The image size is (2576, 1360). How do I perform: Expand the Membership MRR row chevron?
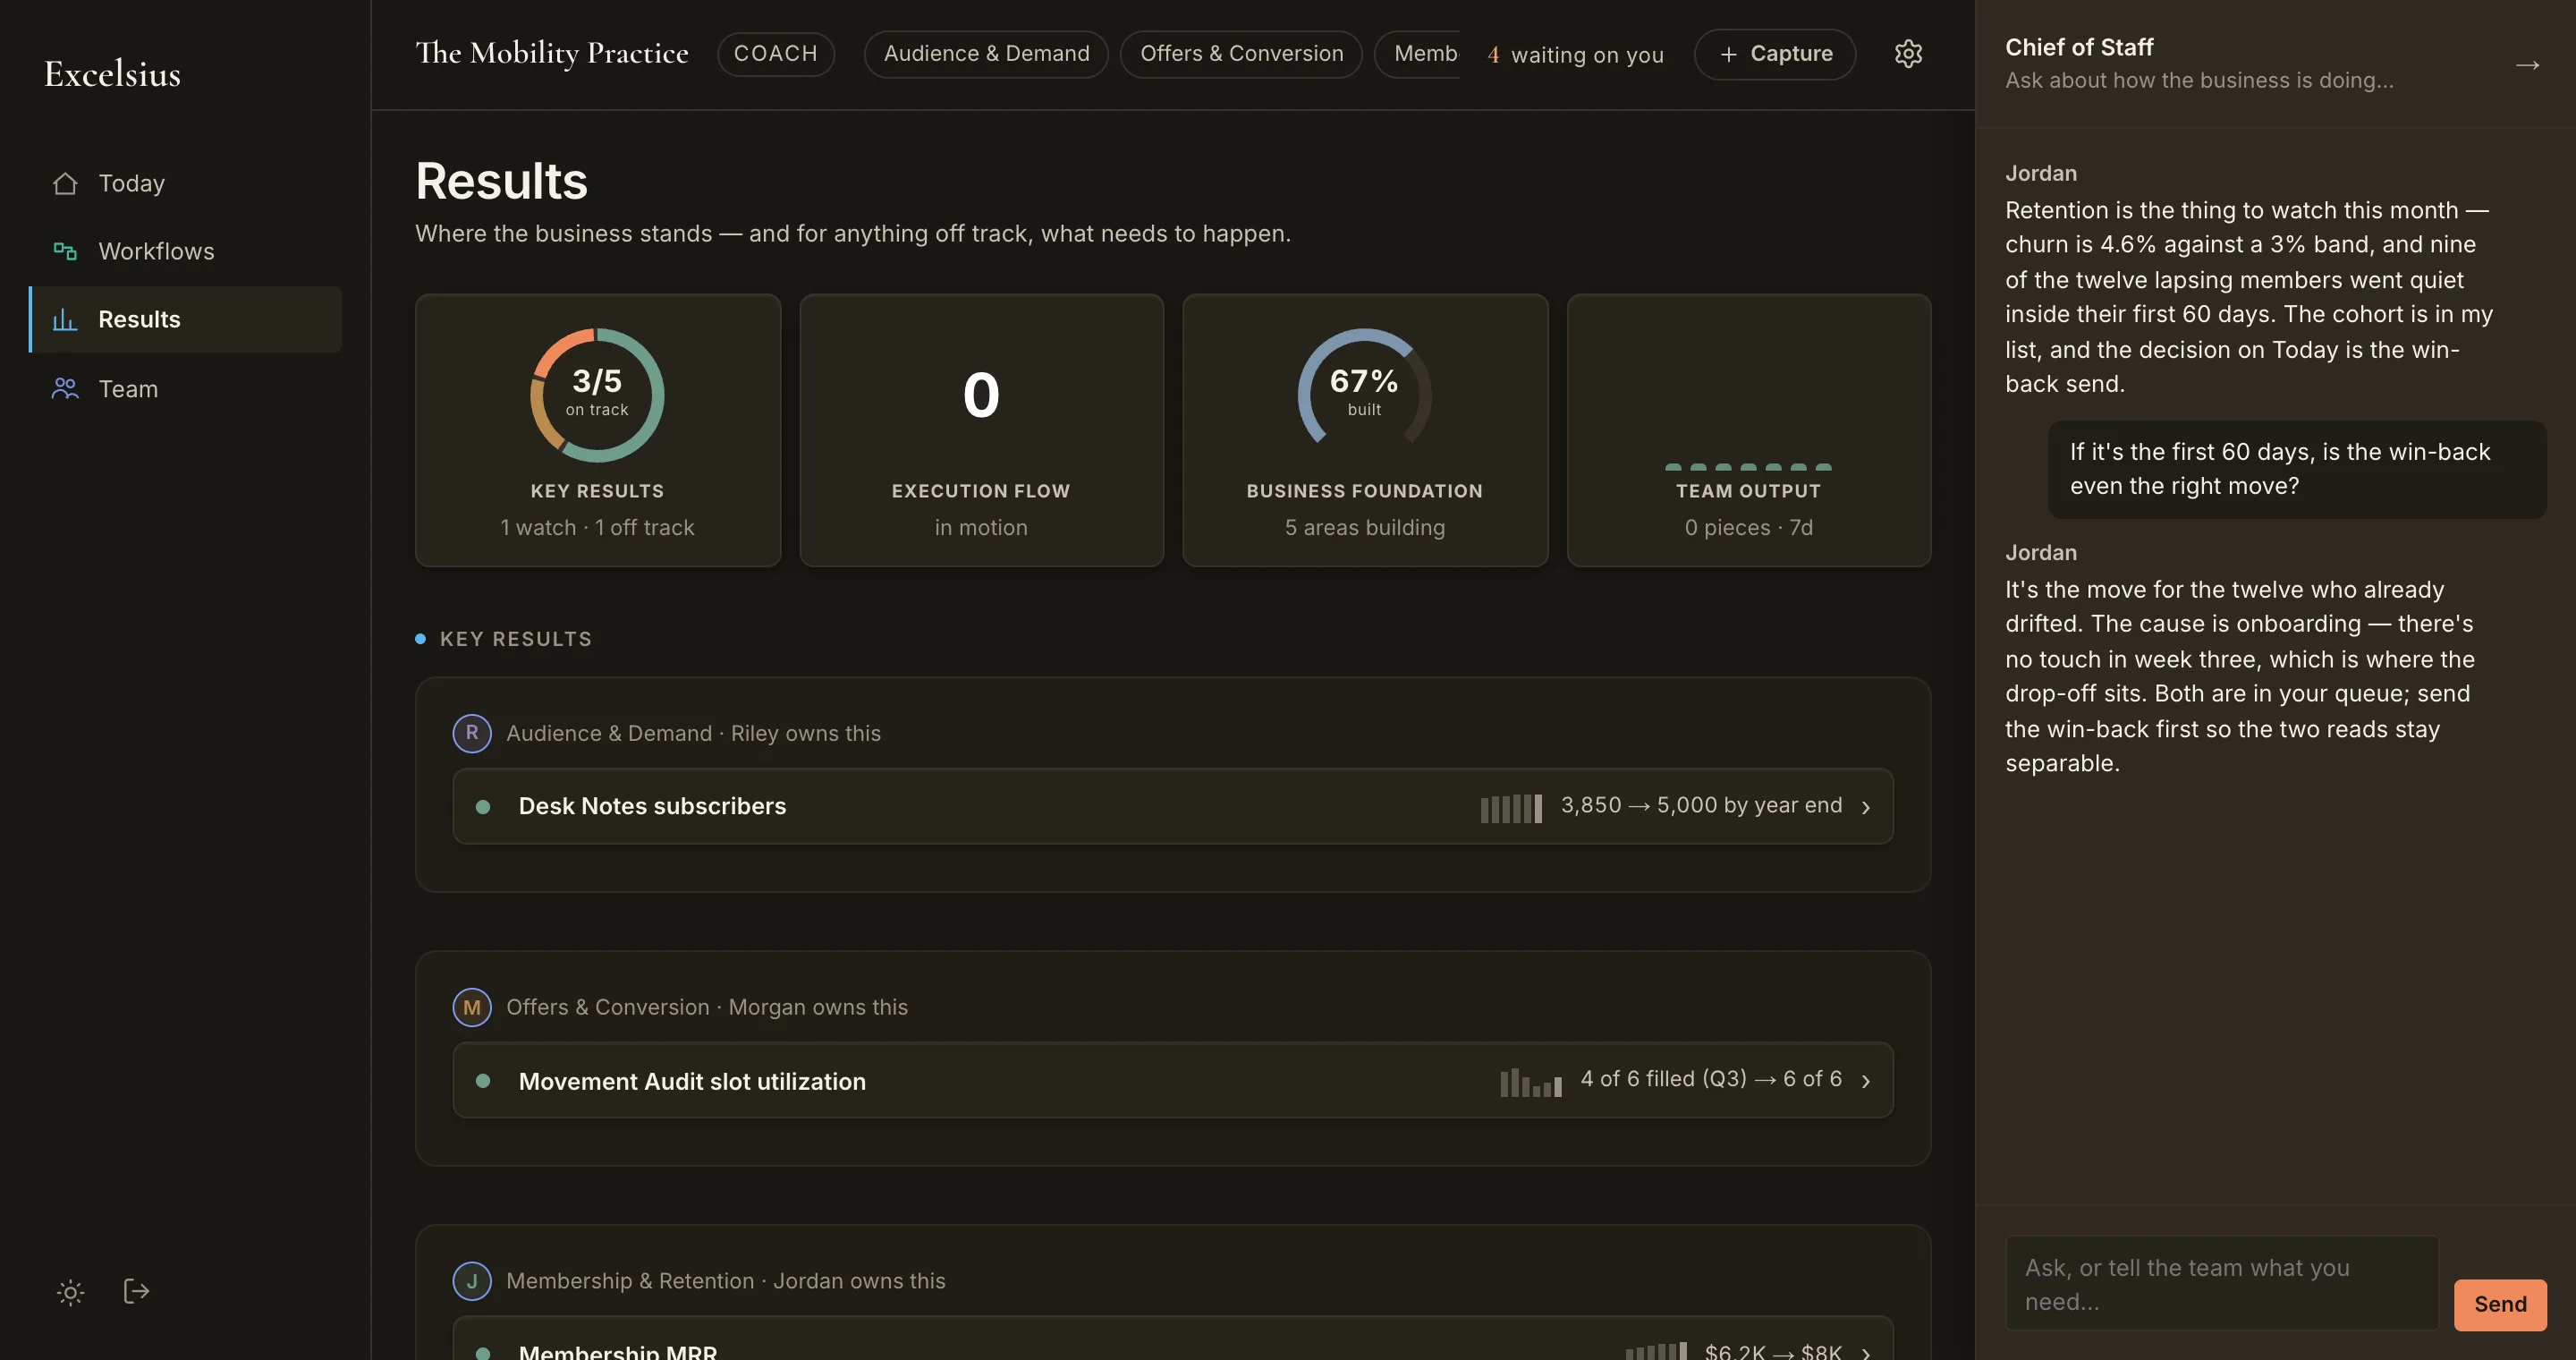(1866, 1352)
